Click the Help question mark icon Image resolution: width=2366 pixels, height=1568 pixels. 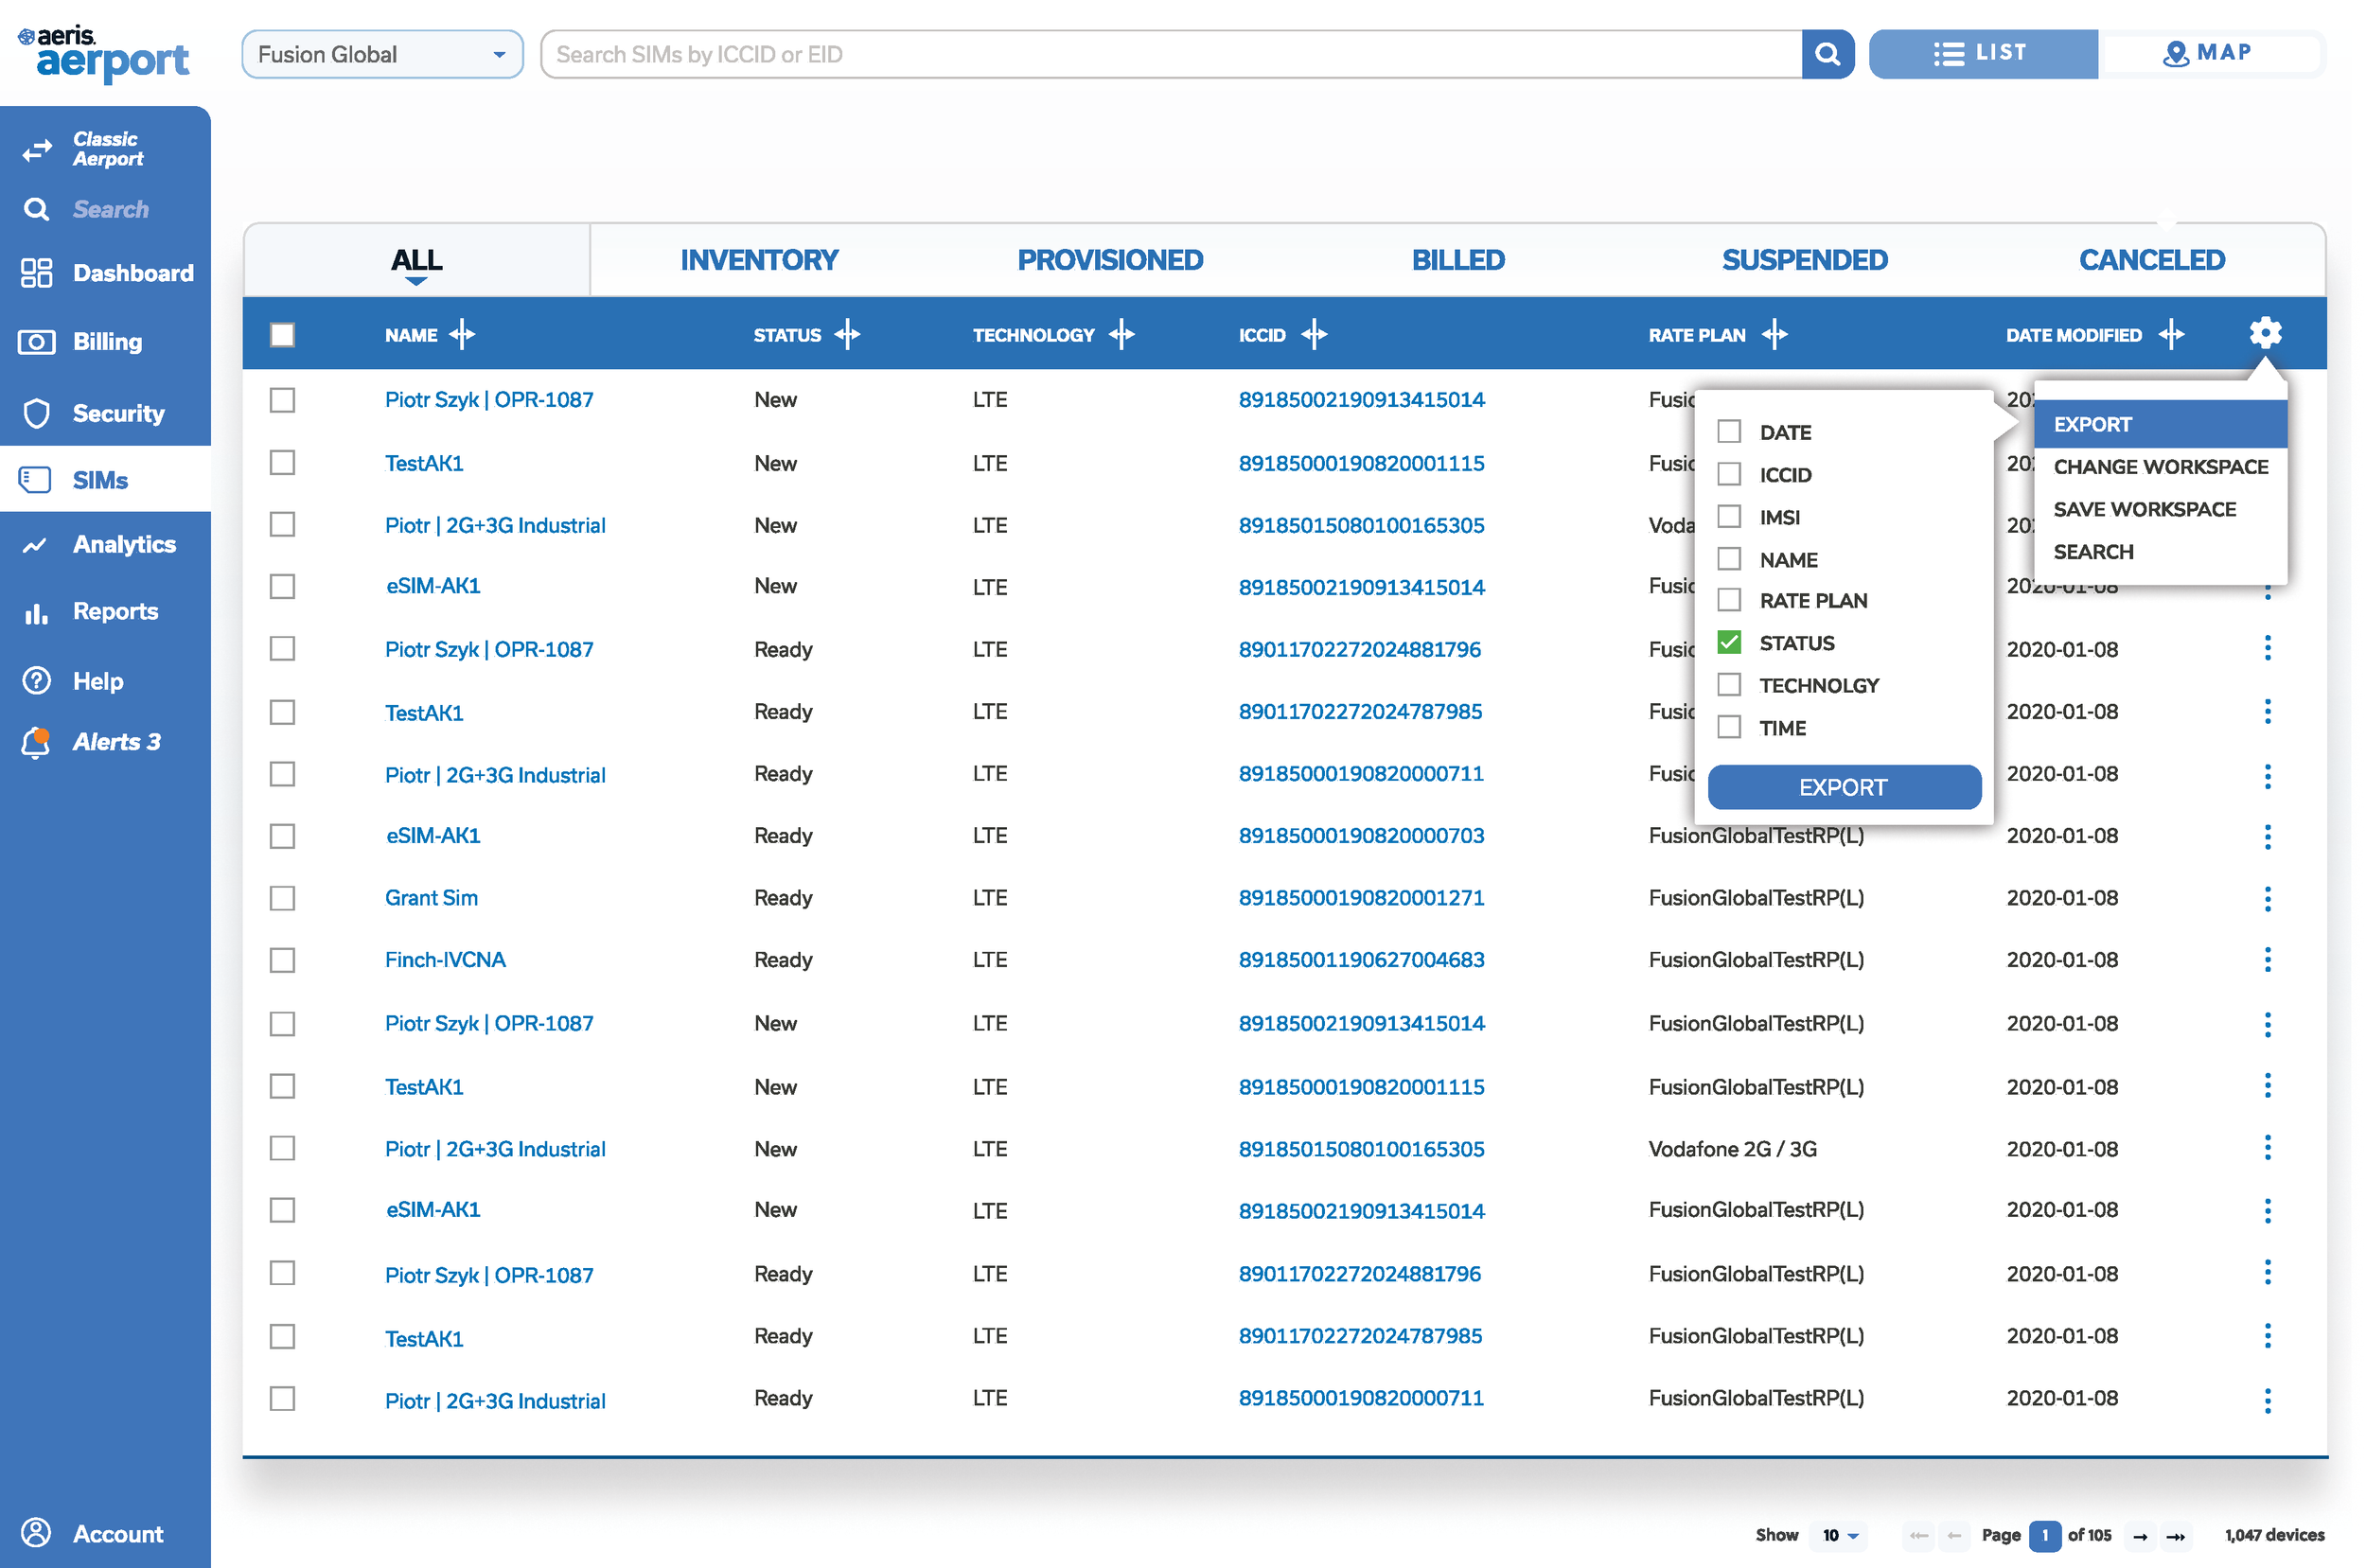click(x=37, y=681)
